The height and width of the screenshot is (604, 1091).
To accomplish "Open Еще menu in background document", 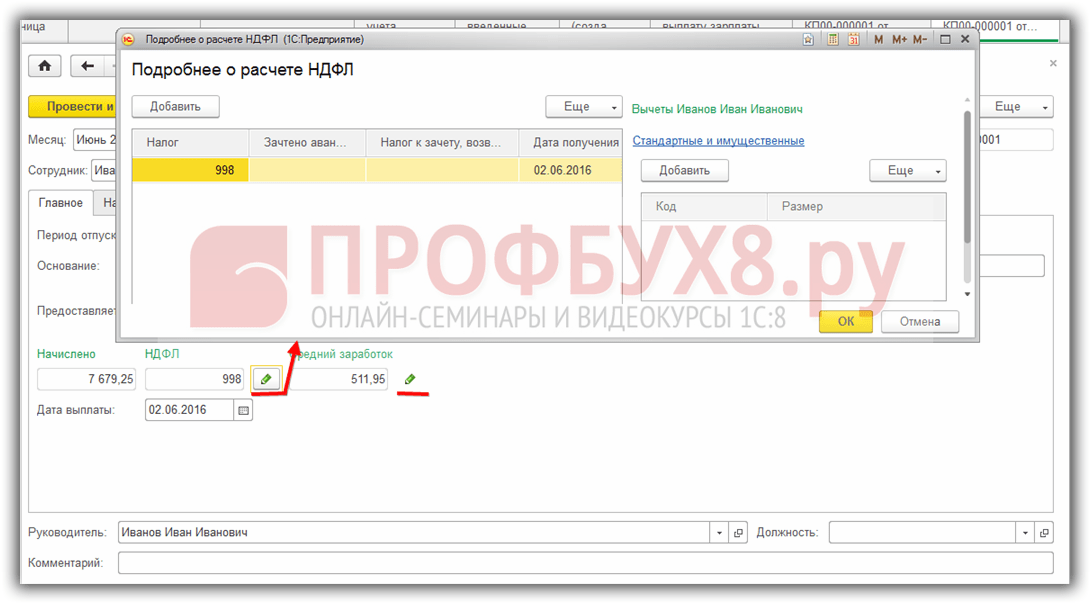I will 1016,106.
